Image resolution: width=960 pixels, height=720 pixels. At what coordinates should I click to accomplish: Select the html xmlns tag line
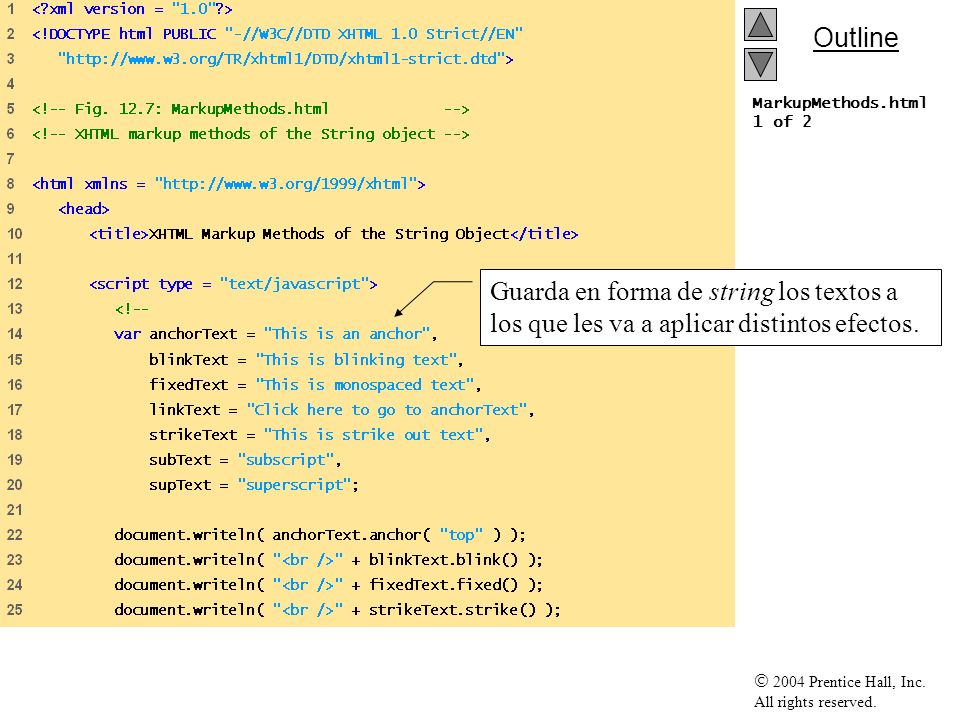point(228,184)
